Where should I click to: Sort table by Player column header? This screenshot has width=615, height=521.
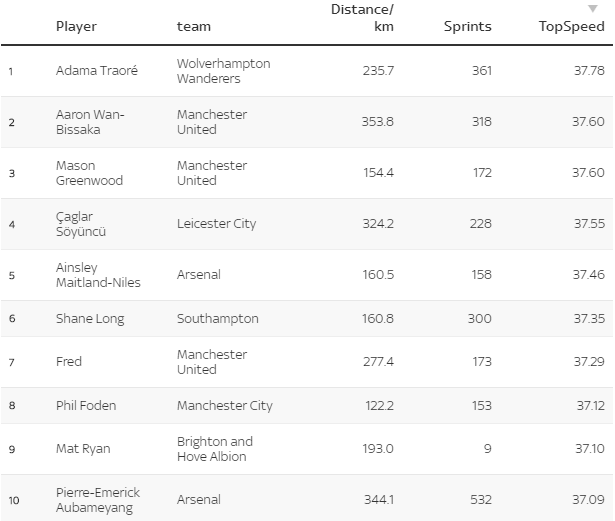click(x=76, y=27)
